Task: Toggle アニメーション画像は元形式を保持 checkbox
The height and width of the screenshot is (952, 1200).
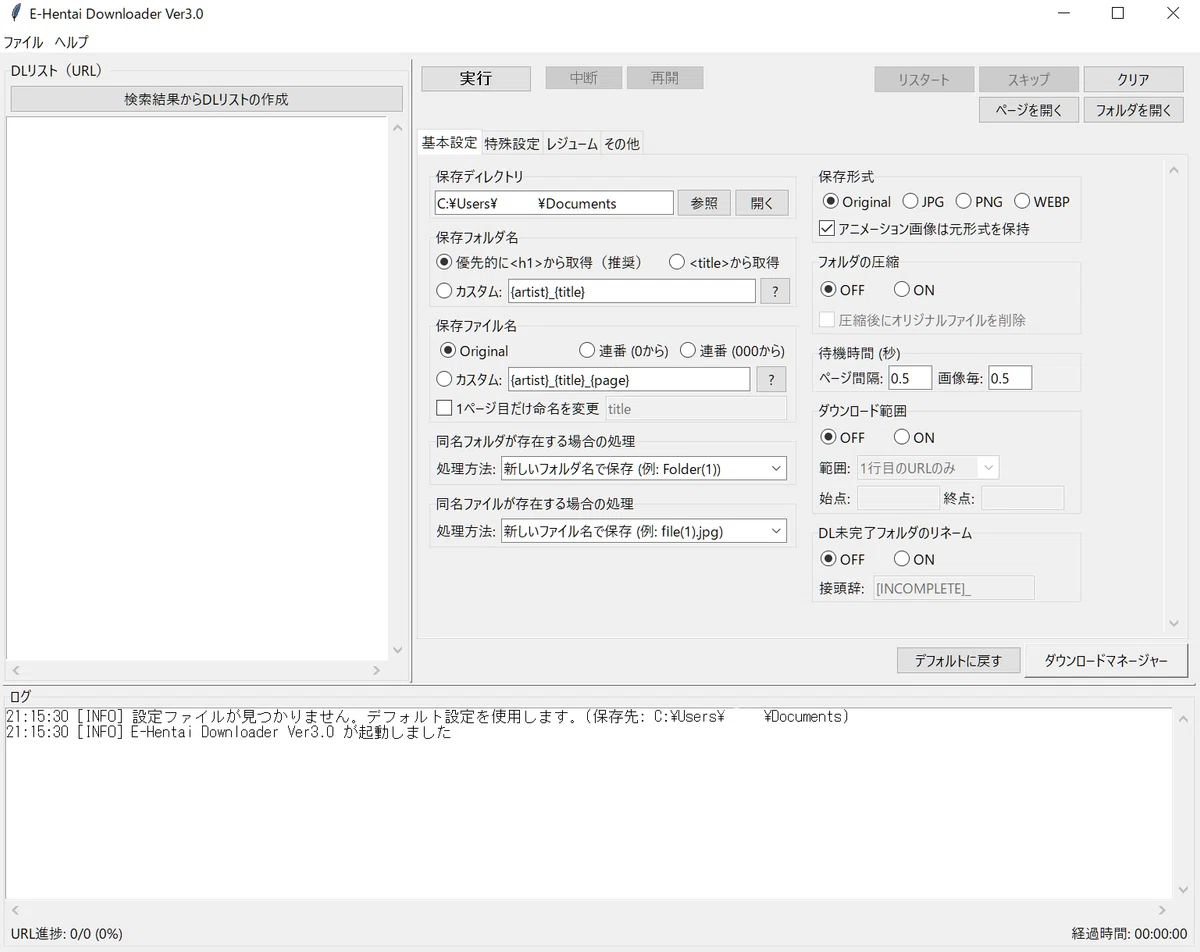Action: coord(924,228)
